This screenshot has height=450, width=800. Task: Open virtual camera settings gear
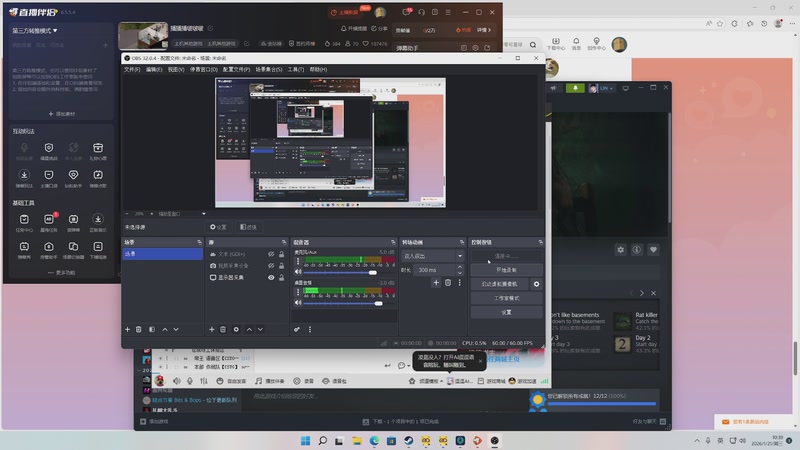tap(536, 284)
